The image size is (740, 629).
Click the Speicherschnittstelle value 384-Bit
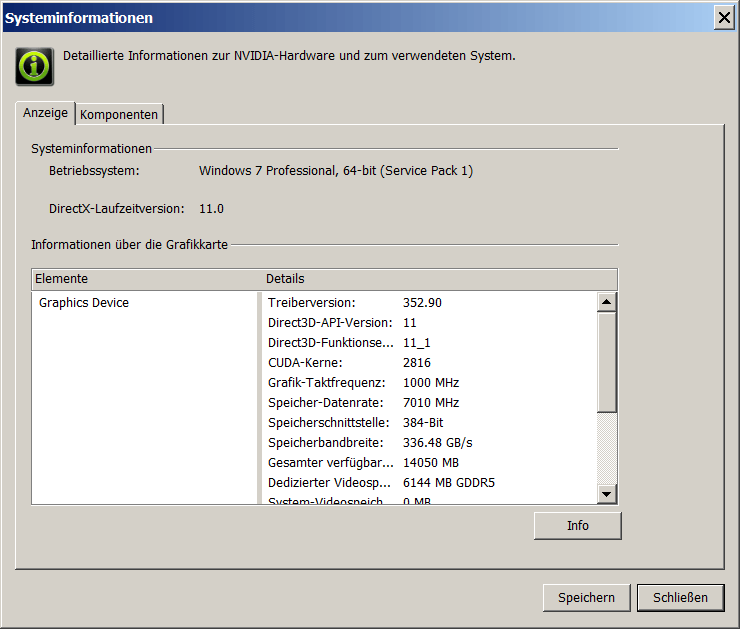click(423, 423)
